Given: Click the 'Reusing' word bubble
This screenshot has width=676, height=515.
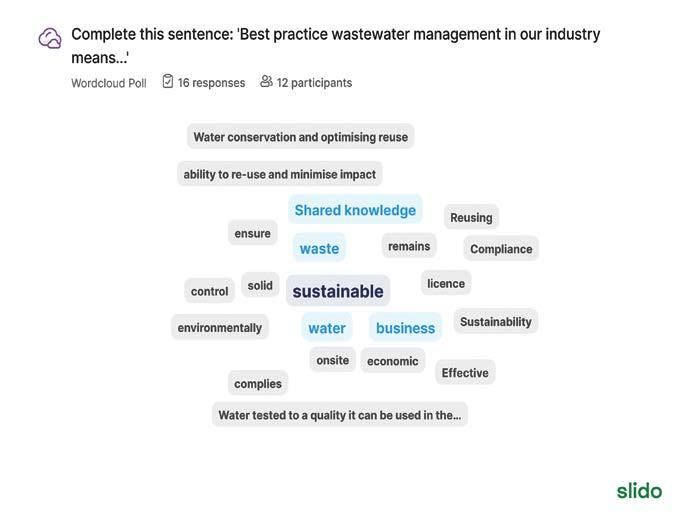Looking at the screenshot, I should point(471,217).
